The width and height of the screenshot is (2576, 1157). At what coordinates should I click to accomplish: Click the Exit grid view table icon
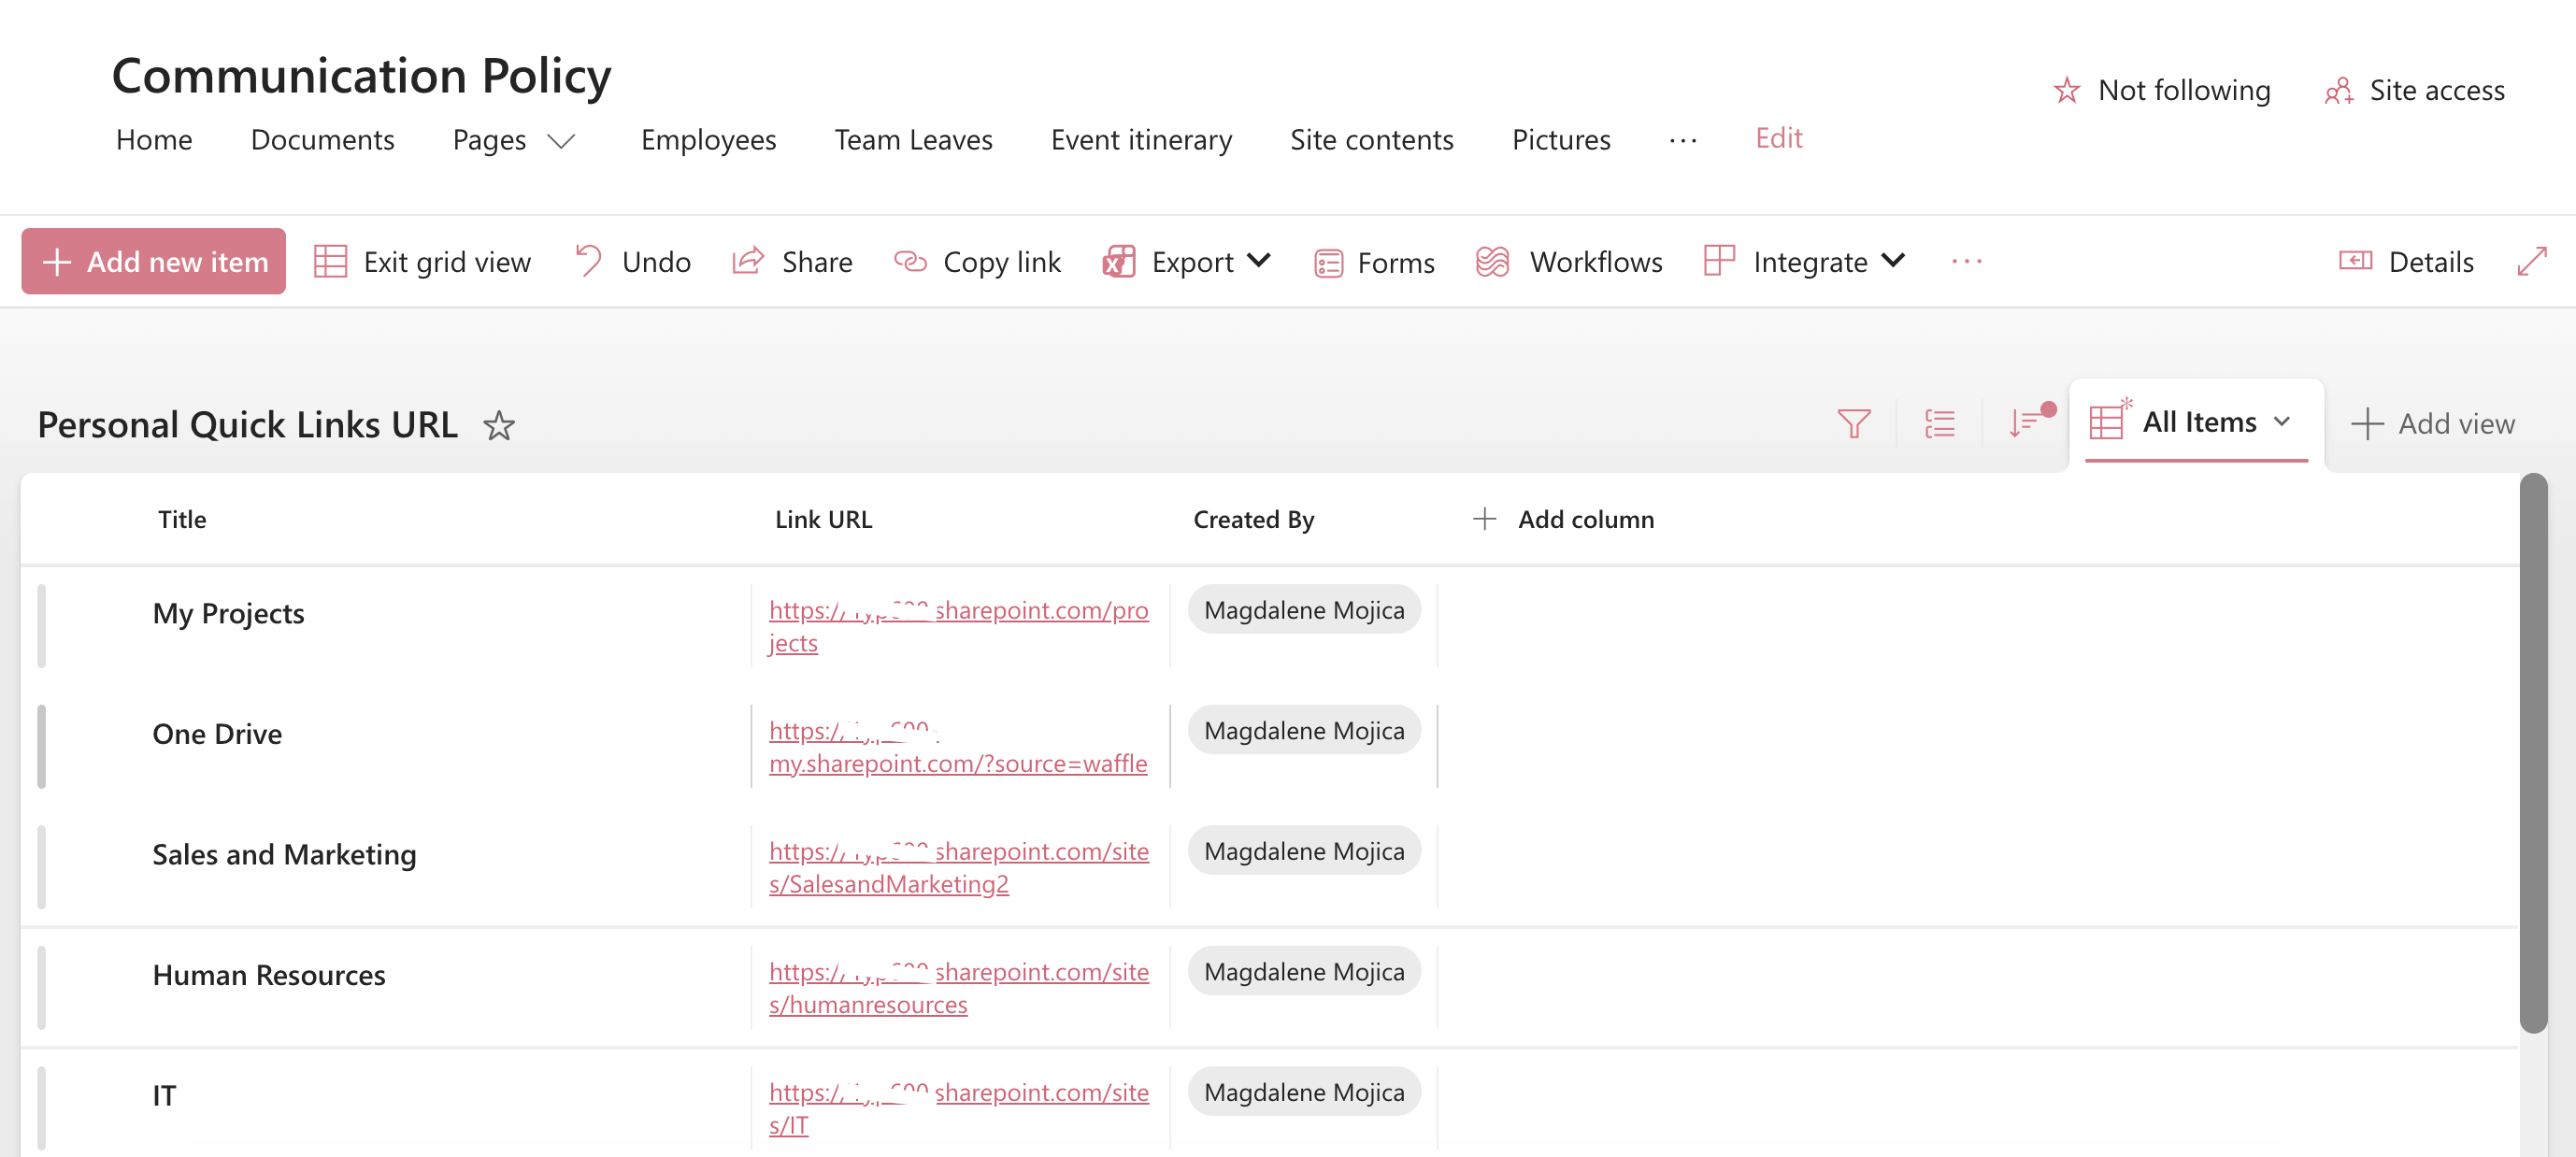(330, 262)
